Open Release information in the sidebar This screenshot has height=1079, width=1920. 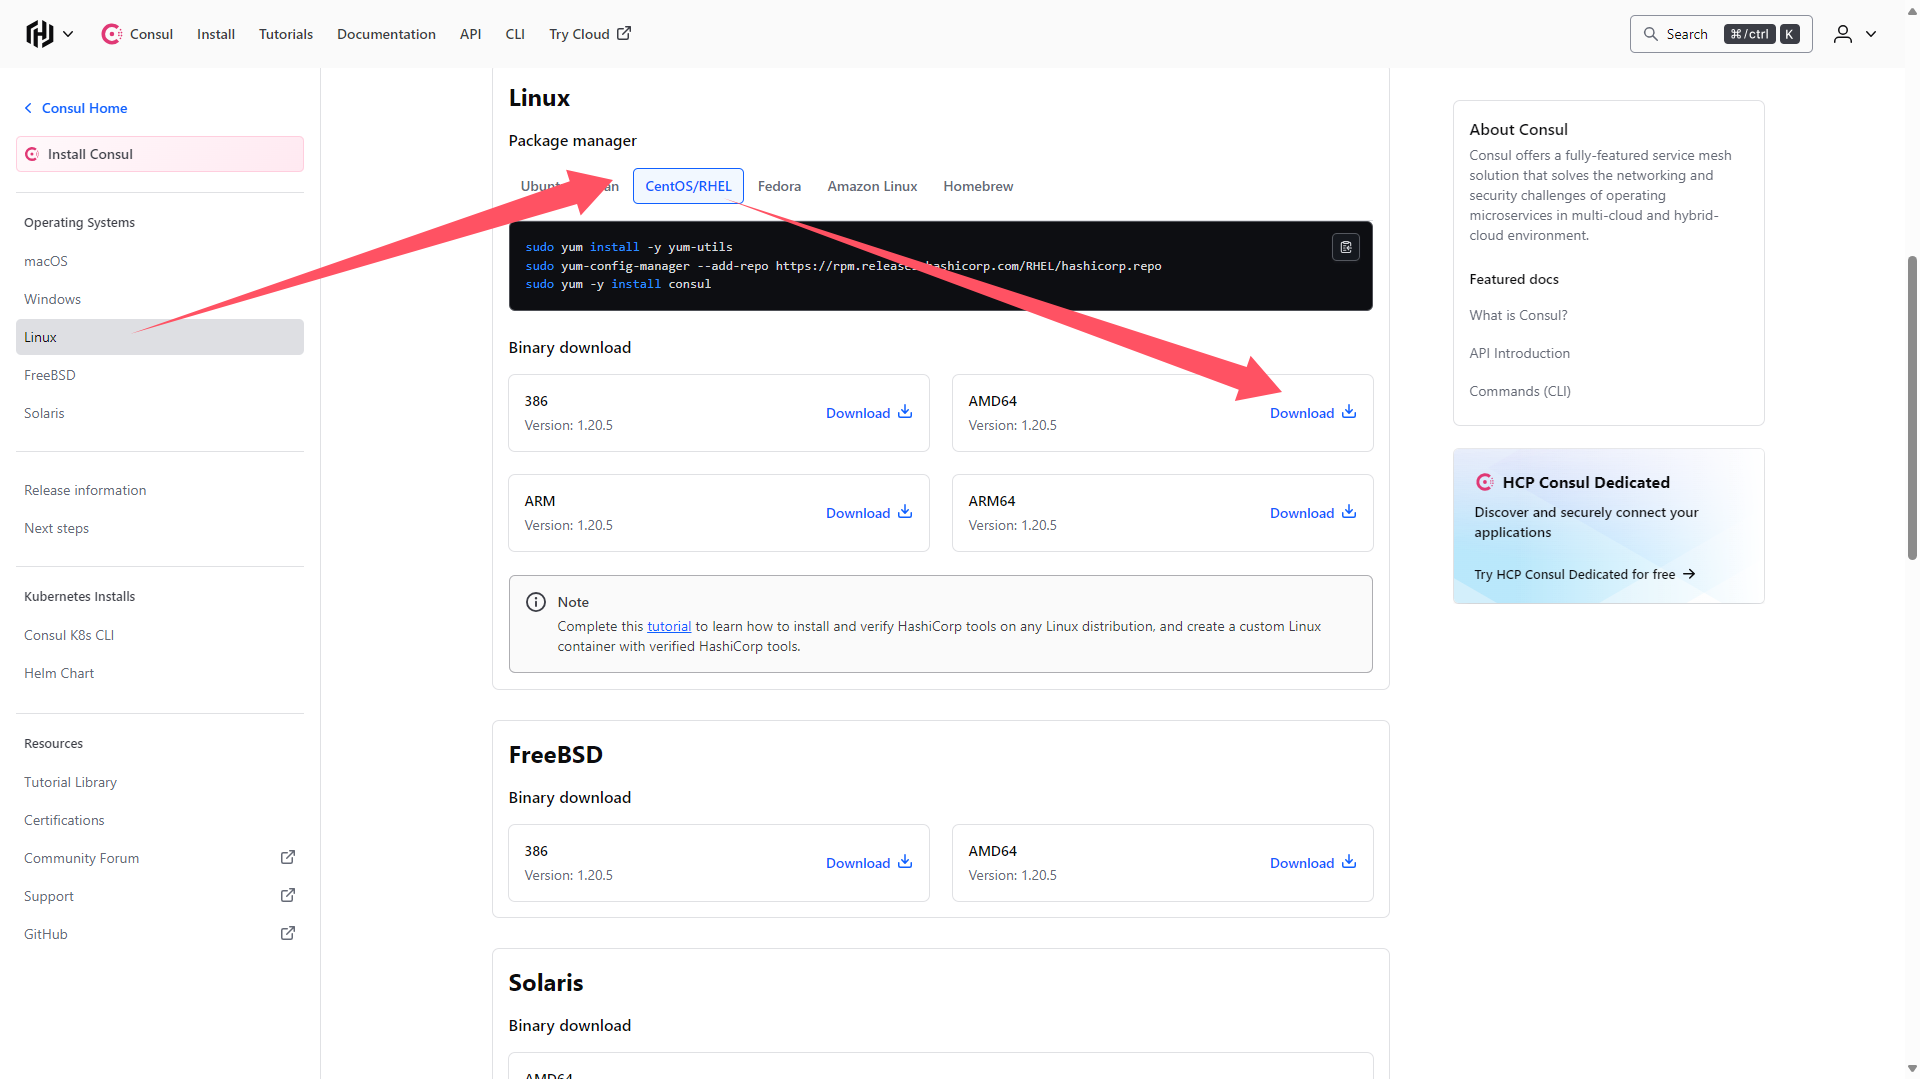[x=85, y=490]
